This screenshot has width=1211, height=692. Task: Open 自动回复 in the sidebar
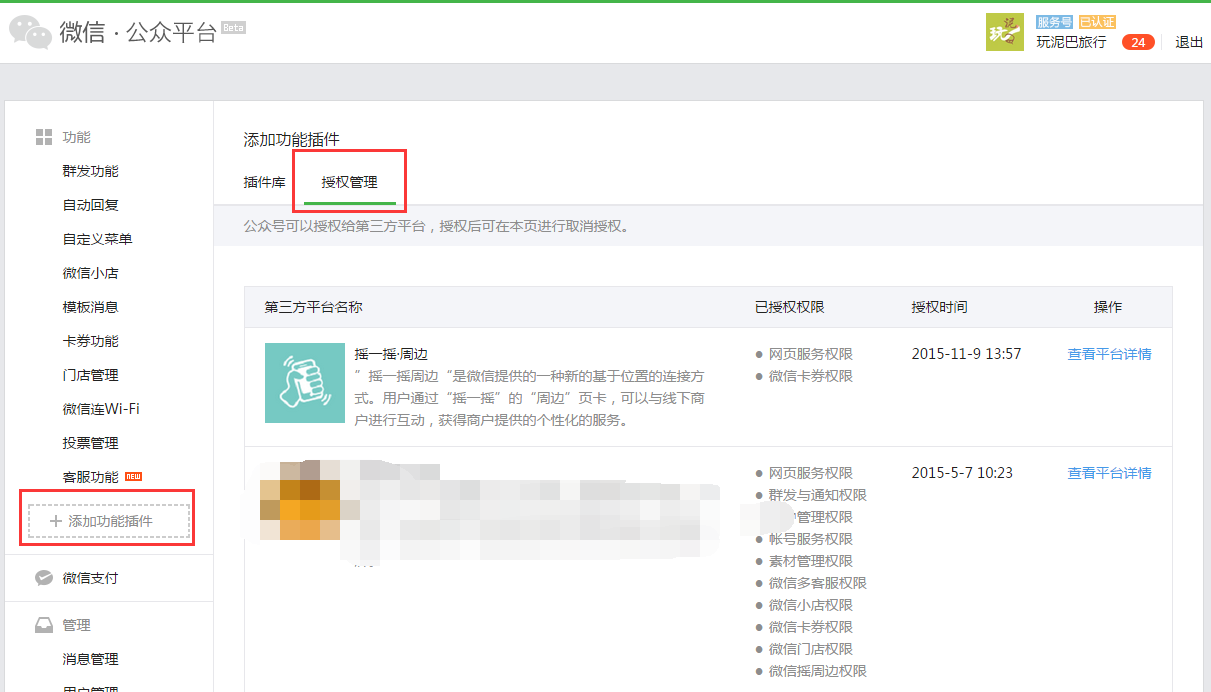pyautogui.click(x=90, y=205)
